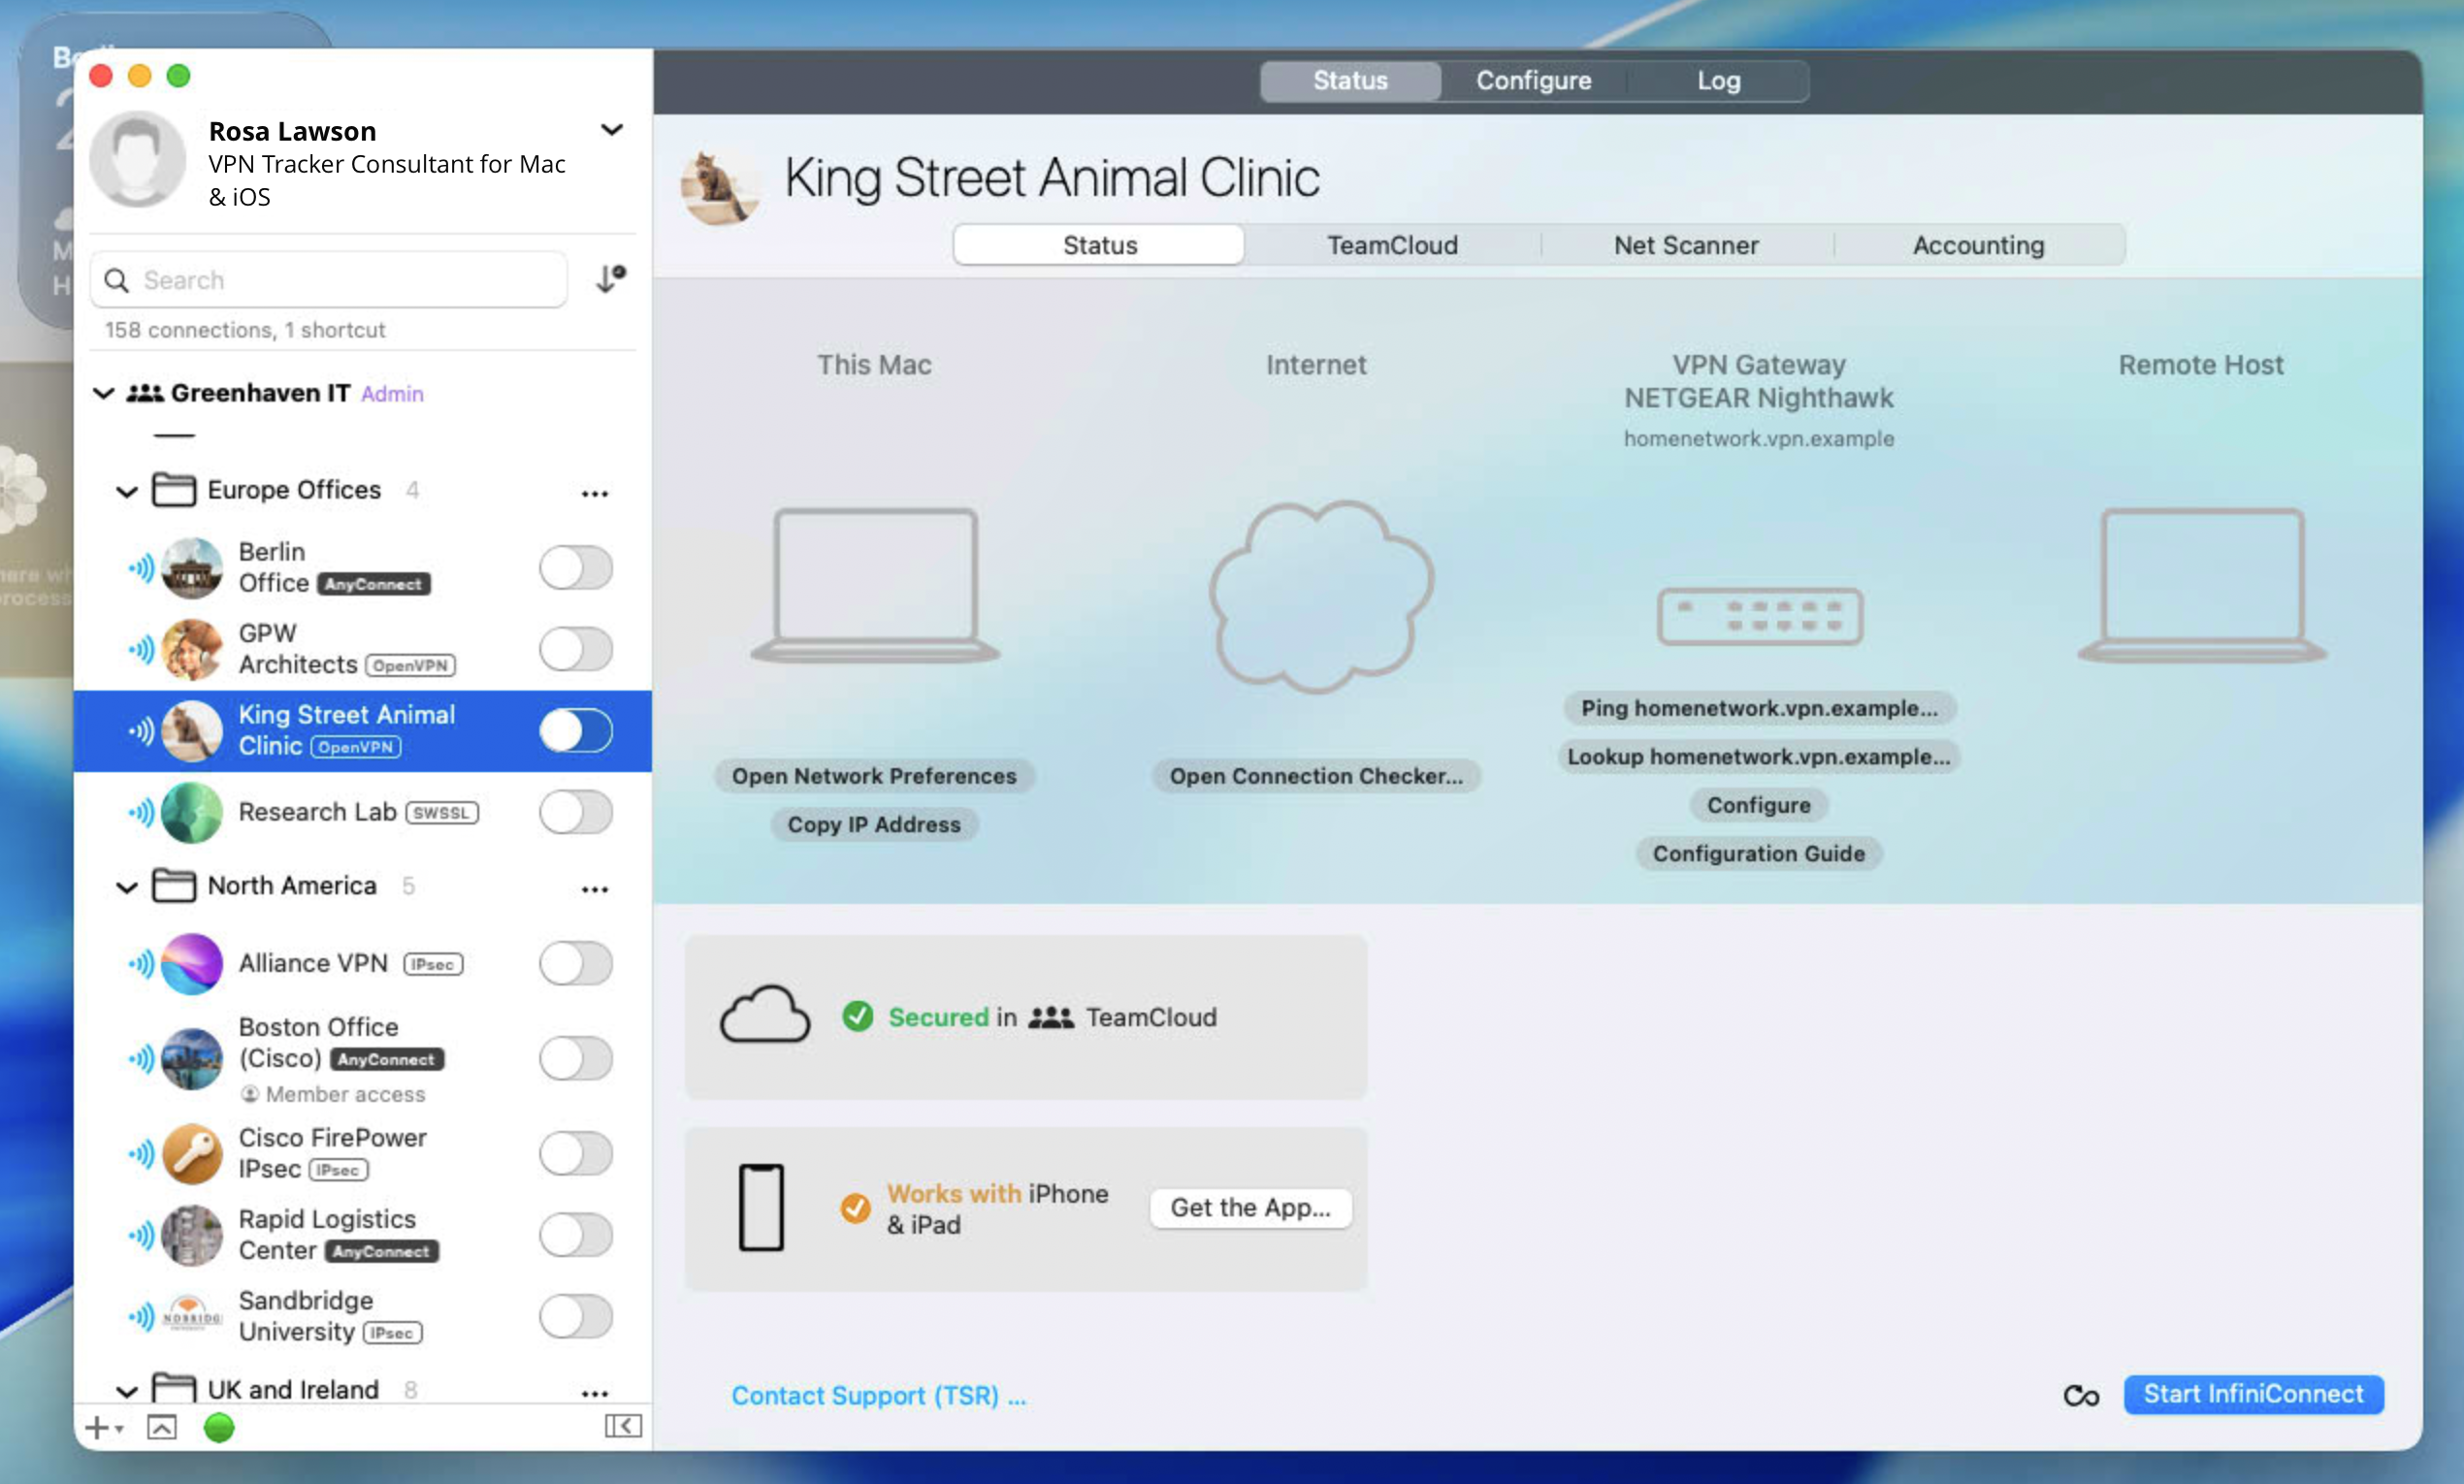
Task: Enable the Alliance VPN connection switch
Action: tap(576, 963)
